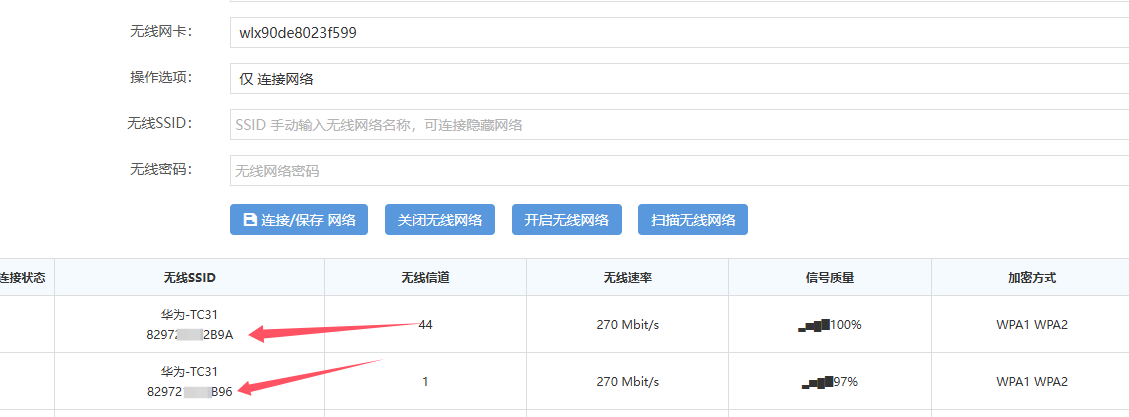The height and width of the screenshot is (417, 1129).
Task: Click channel value 1 in the table
Action: (x=426, y=382)
